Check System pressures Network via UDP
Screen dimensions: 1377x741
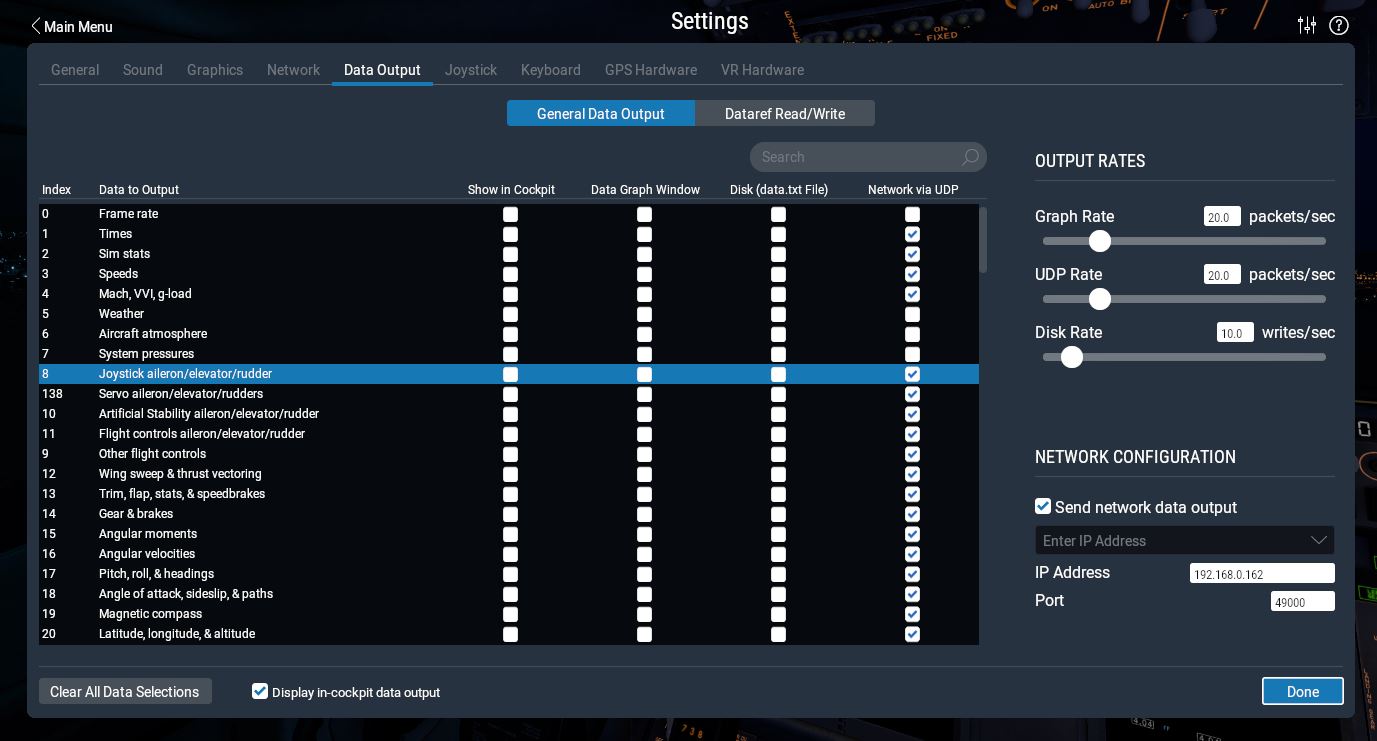pos(912,354)
